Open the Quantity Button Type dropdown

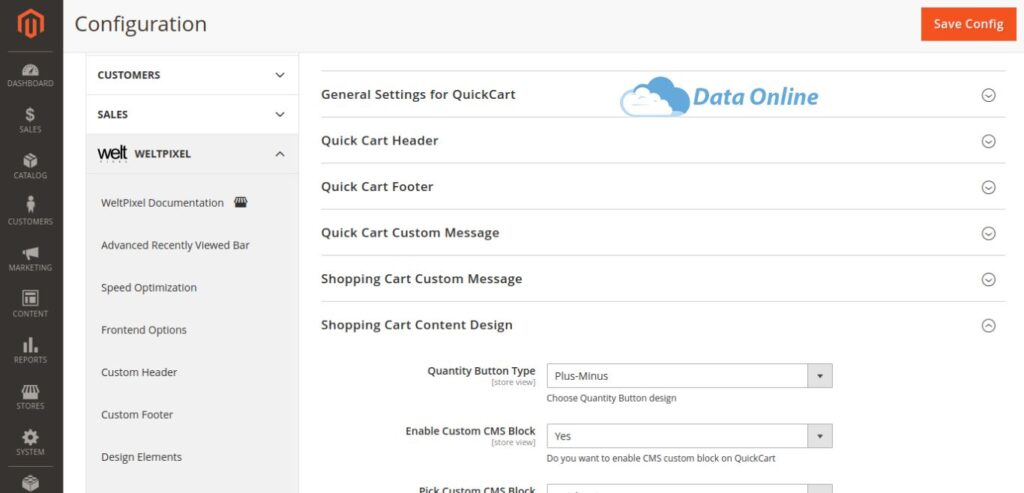click(689, 376)
